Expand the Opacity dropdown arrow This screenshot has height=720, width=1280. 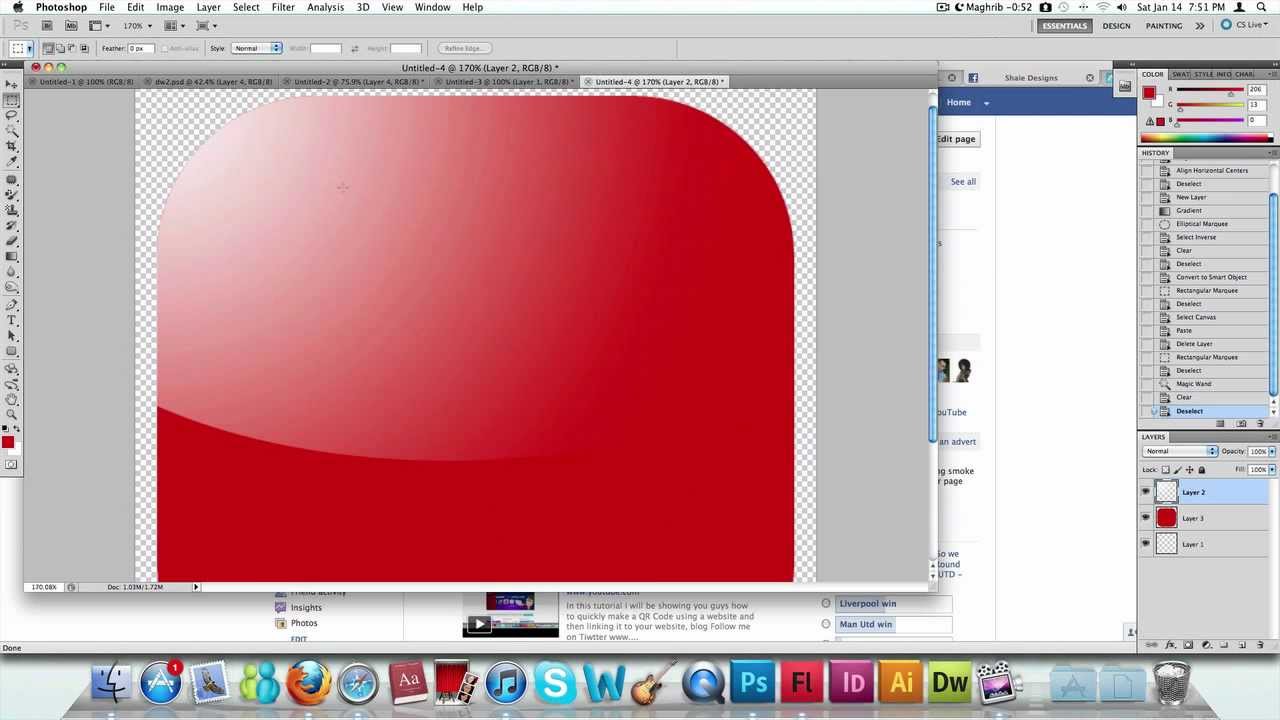(x=1272, y=451)
